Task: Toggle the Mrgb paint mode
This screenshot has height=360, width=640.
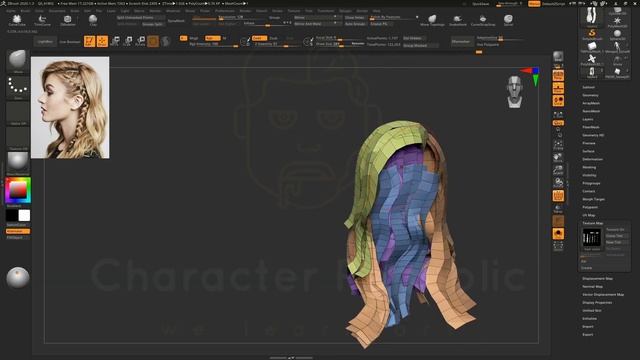Action: click(194, 38)
